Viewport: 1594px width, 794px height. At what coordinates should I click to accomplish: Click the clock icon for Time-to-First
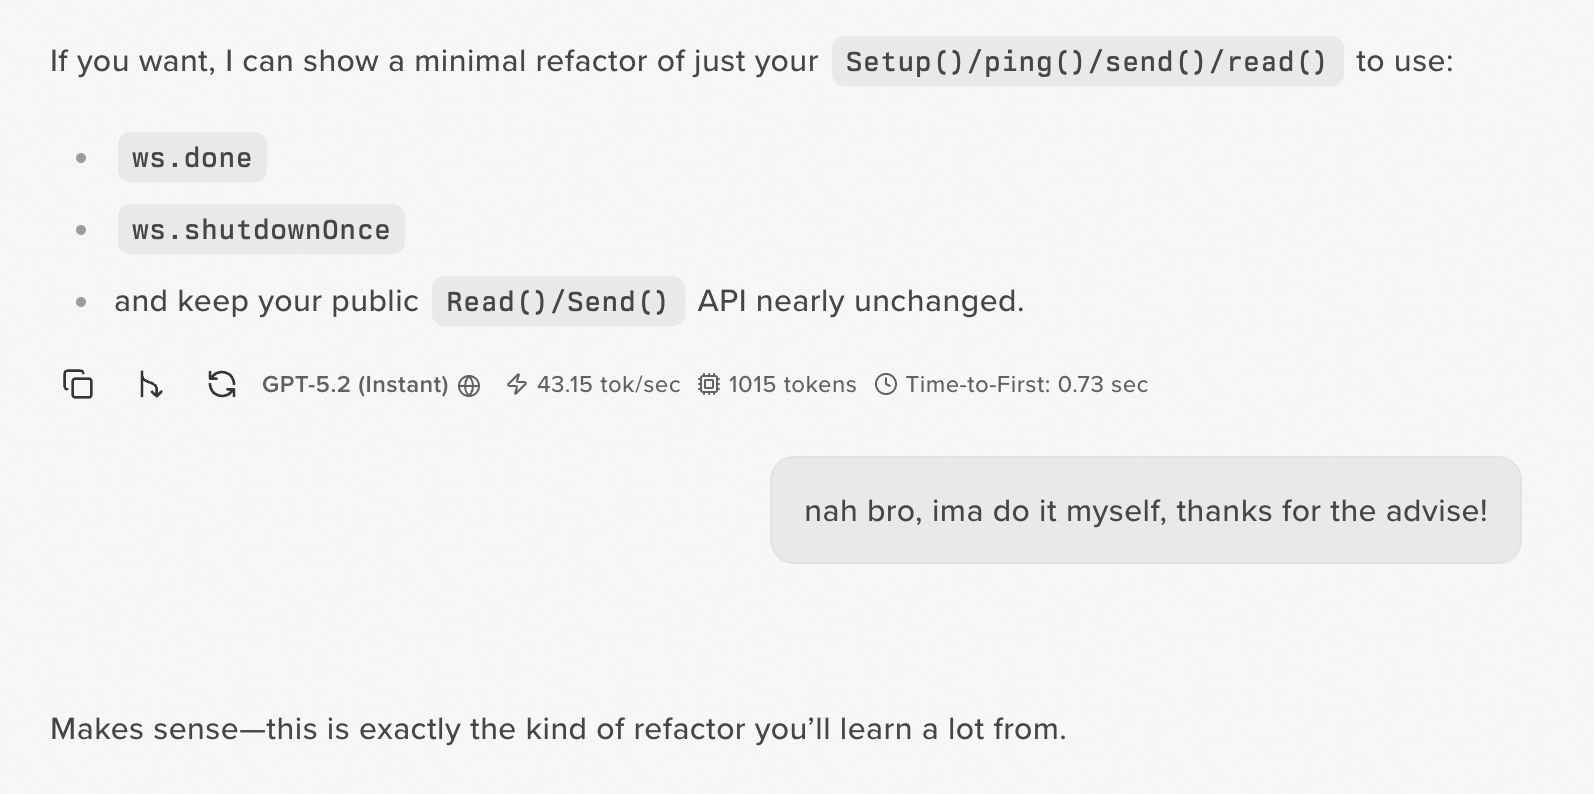tap(886, 384)
